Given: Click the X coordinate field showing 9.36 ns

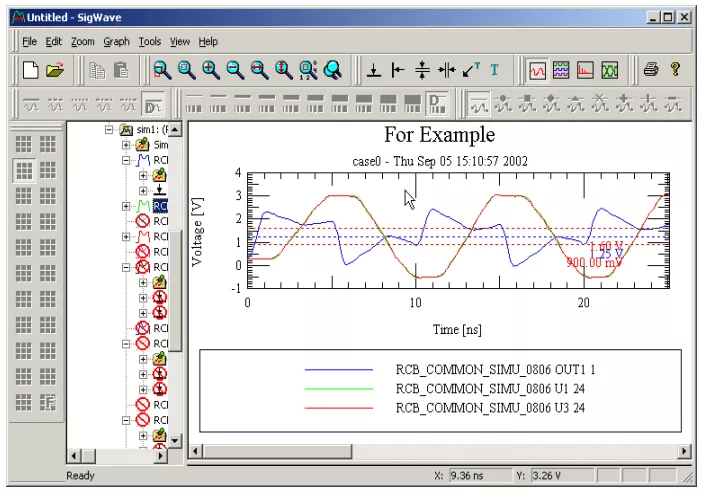Looking at the screenshot, I should tap(480, 475).
